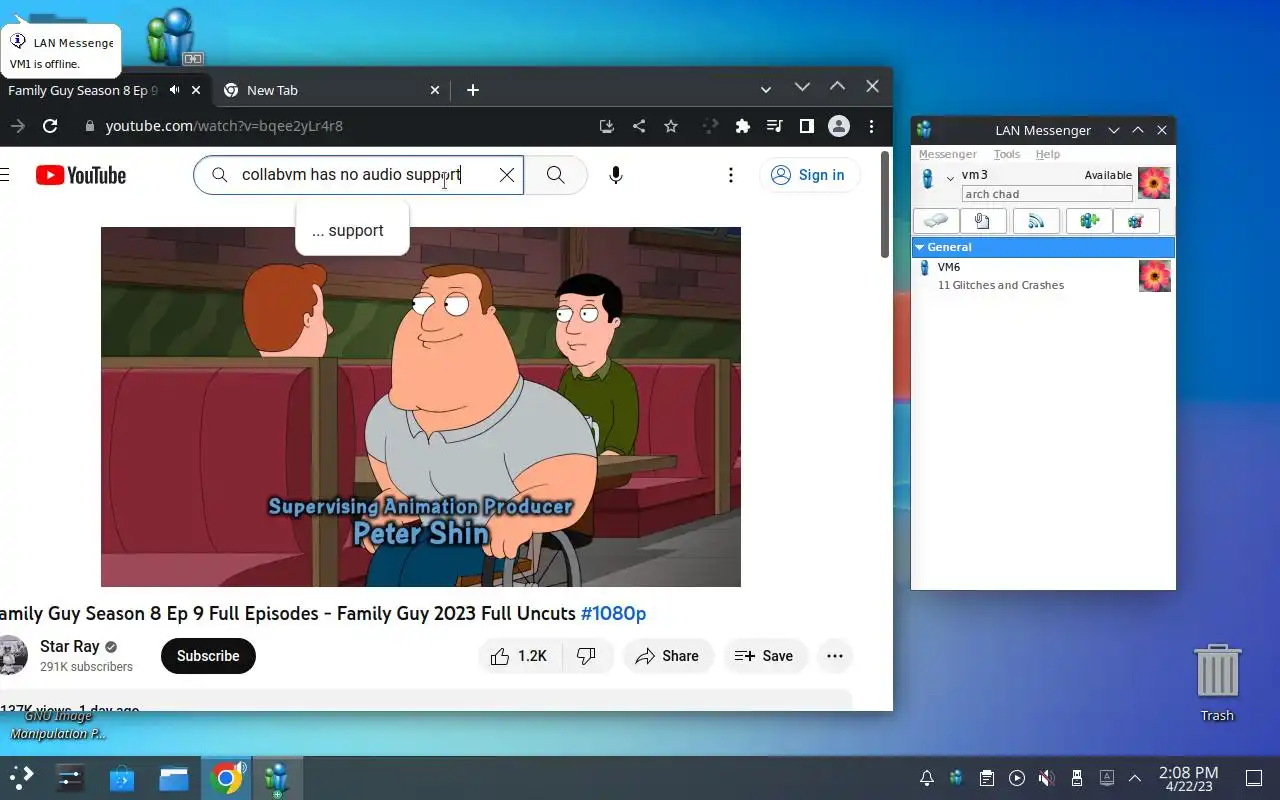The image size is (1280, 800).
Task: Share the video via Share button
Action: pyautogui.click(x=668, y=656)
